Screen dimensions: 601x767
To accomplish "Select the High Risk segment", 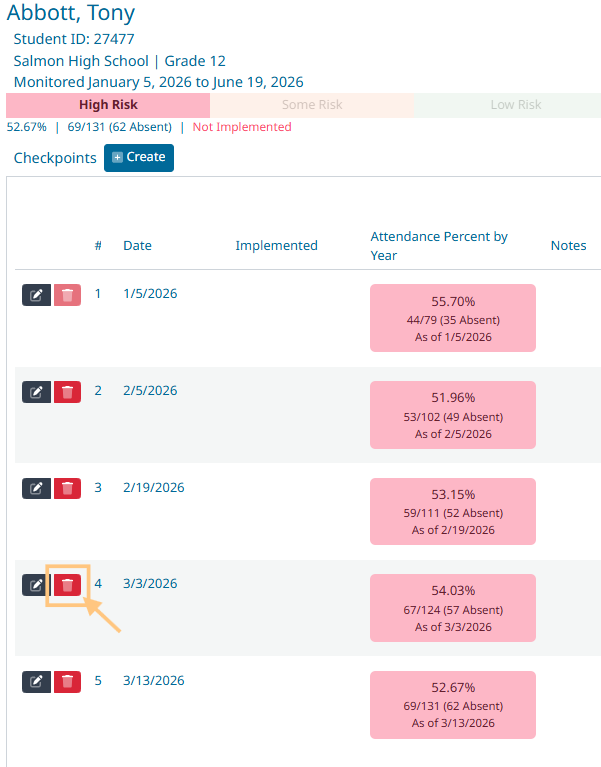I will (108, 105).
